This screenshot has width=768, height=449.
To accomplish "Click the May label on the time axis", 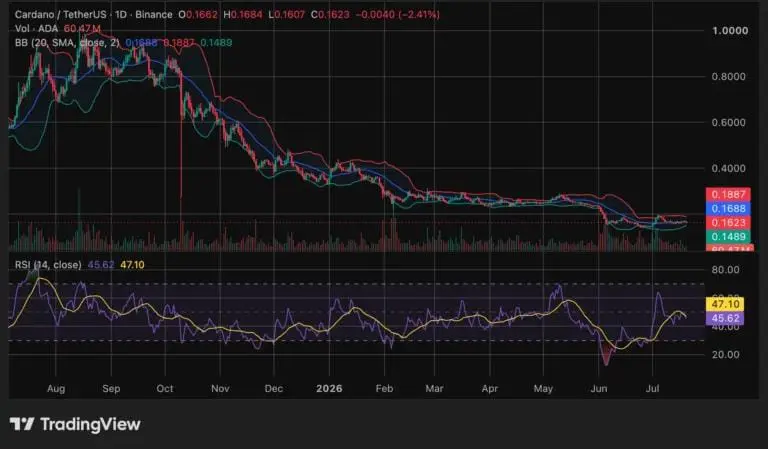I will pos(543,389).
